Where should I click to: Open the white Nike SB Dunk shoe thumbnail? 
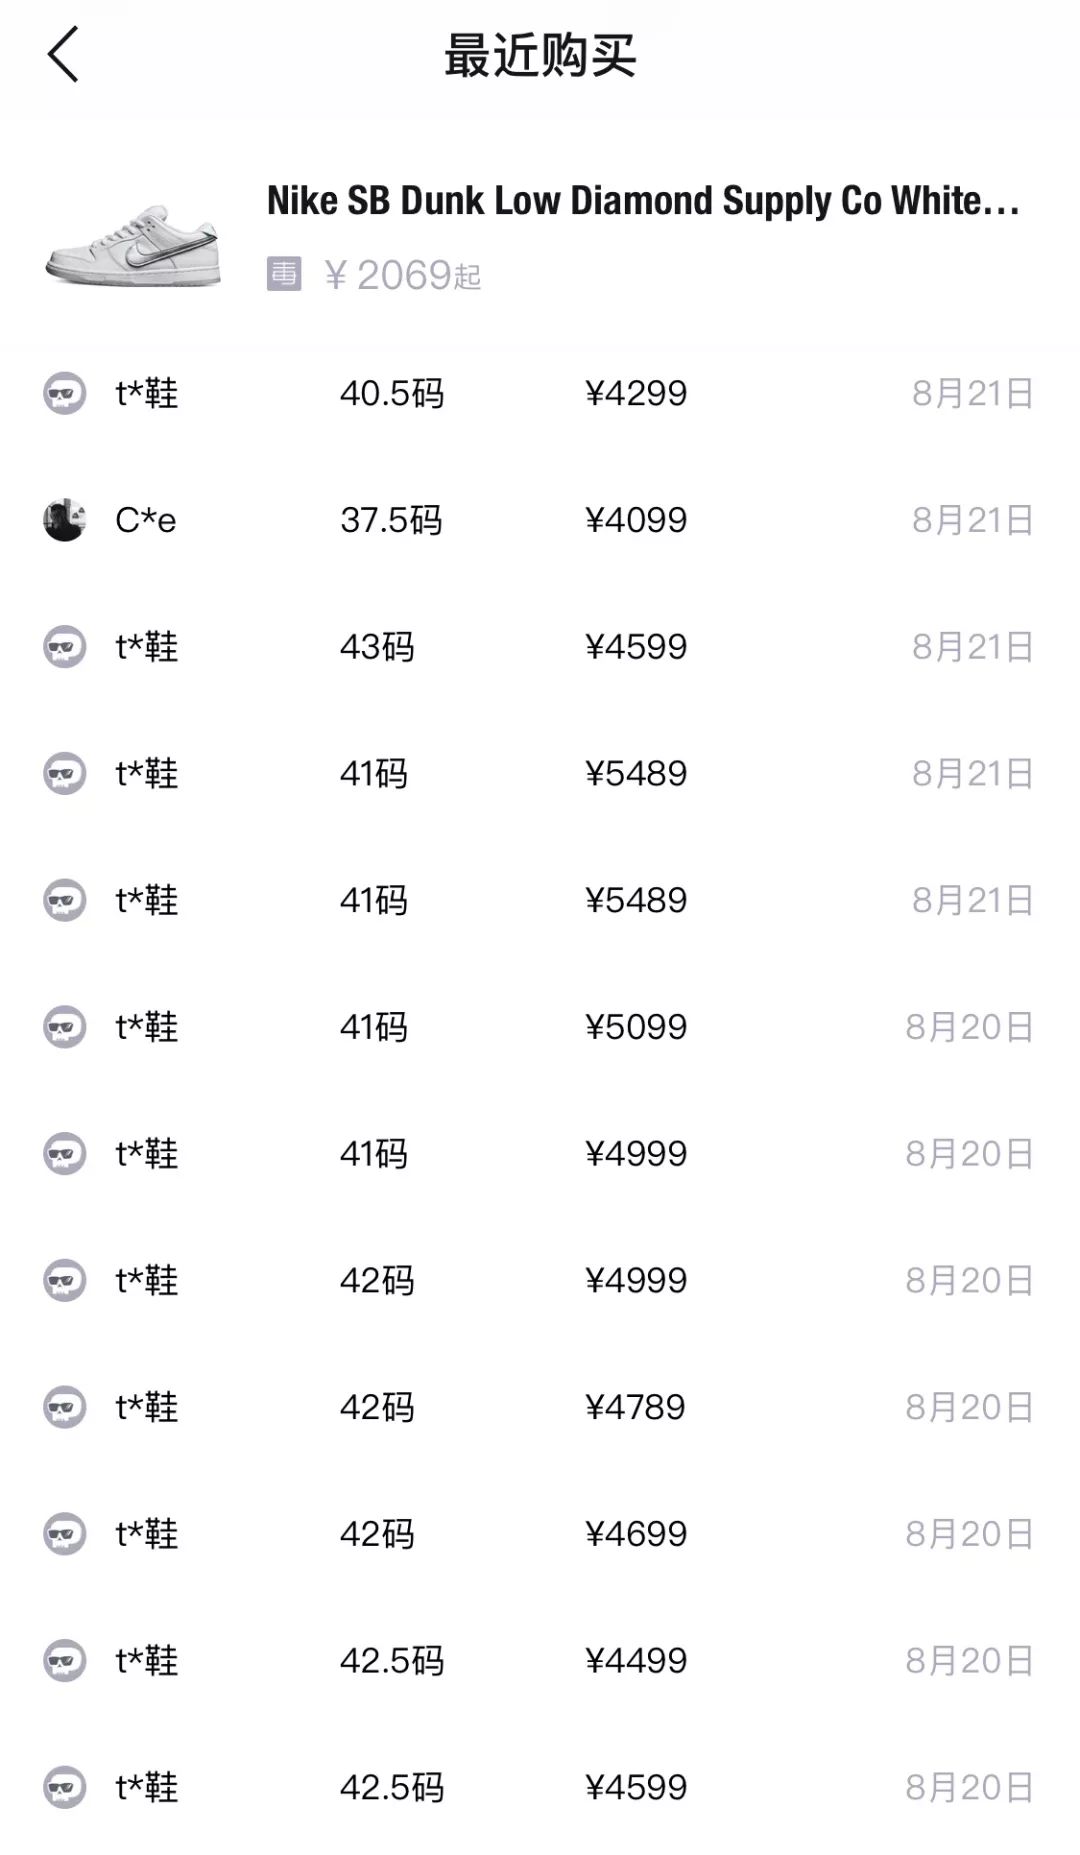coord(133,245)
